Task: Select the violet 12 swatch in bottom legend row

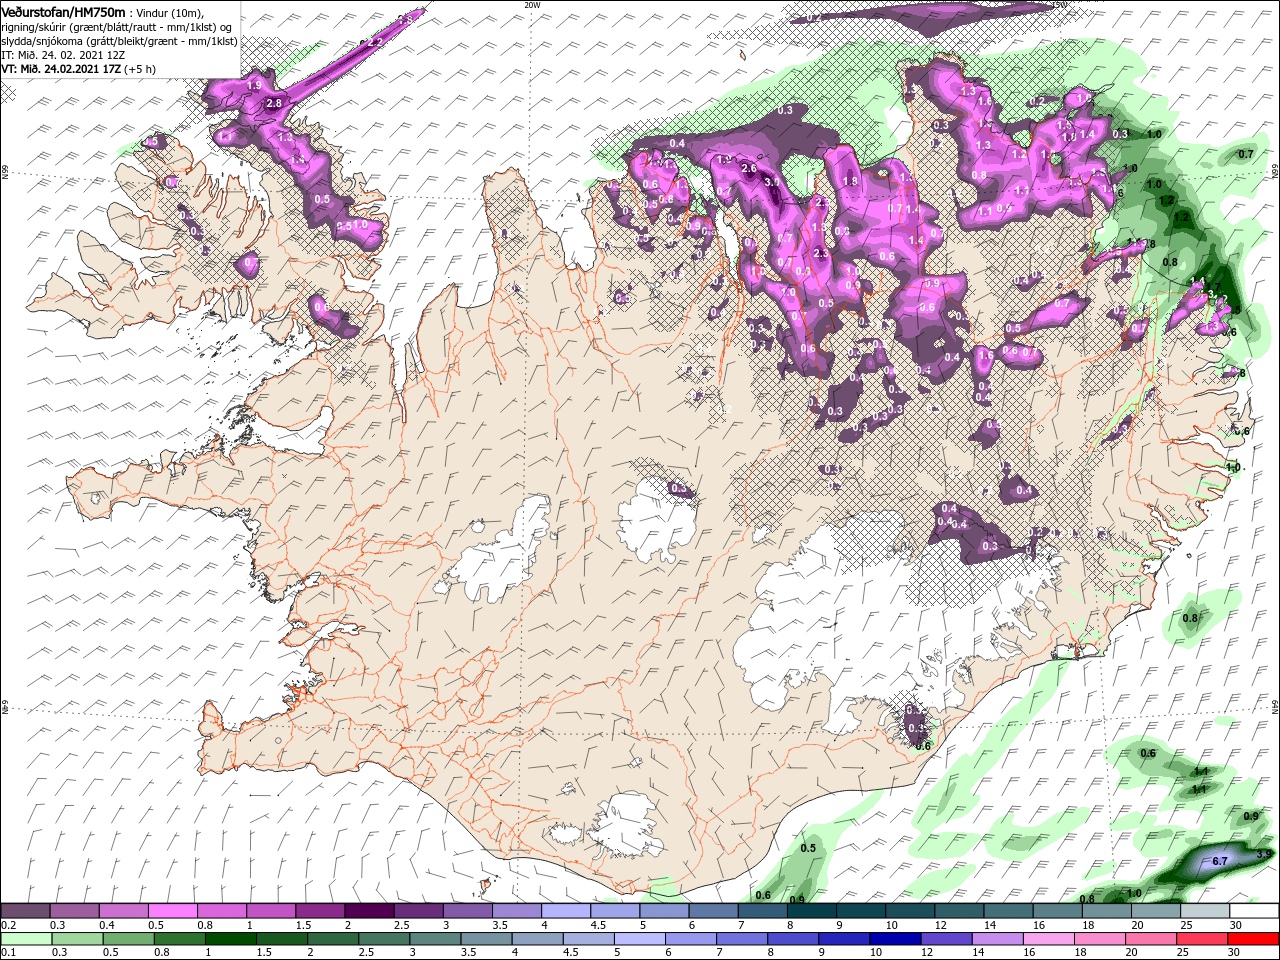Action: click(x=946, y=938)
